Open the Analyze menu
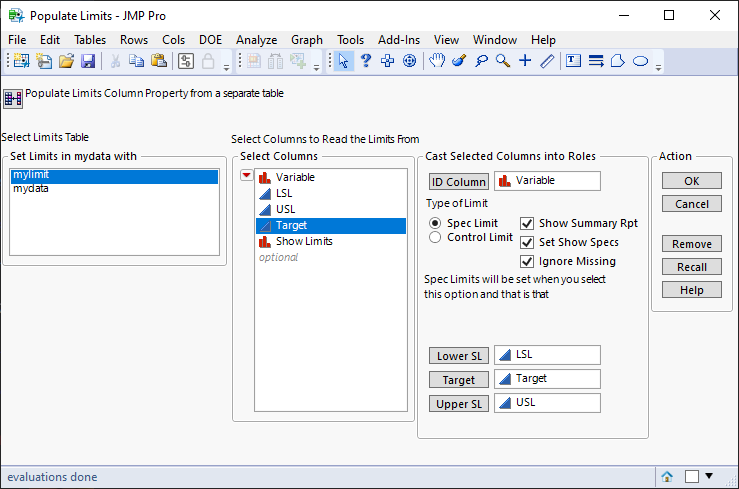Viewport: 739px width, 489px height. [x=256, y=39]
